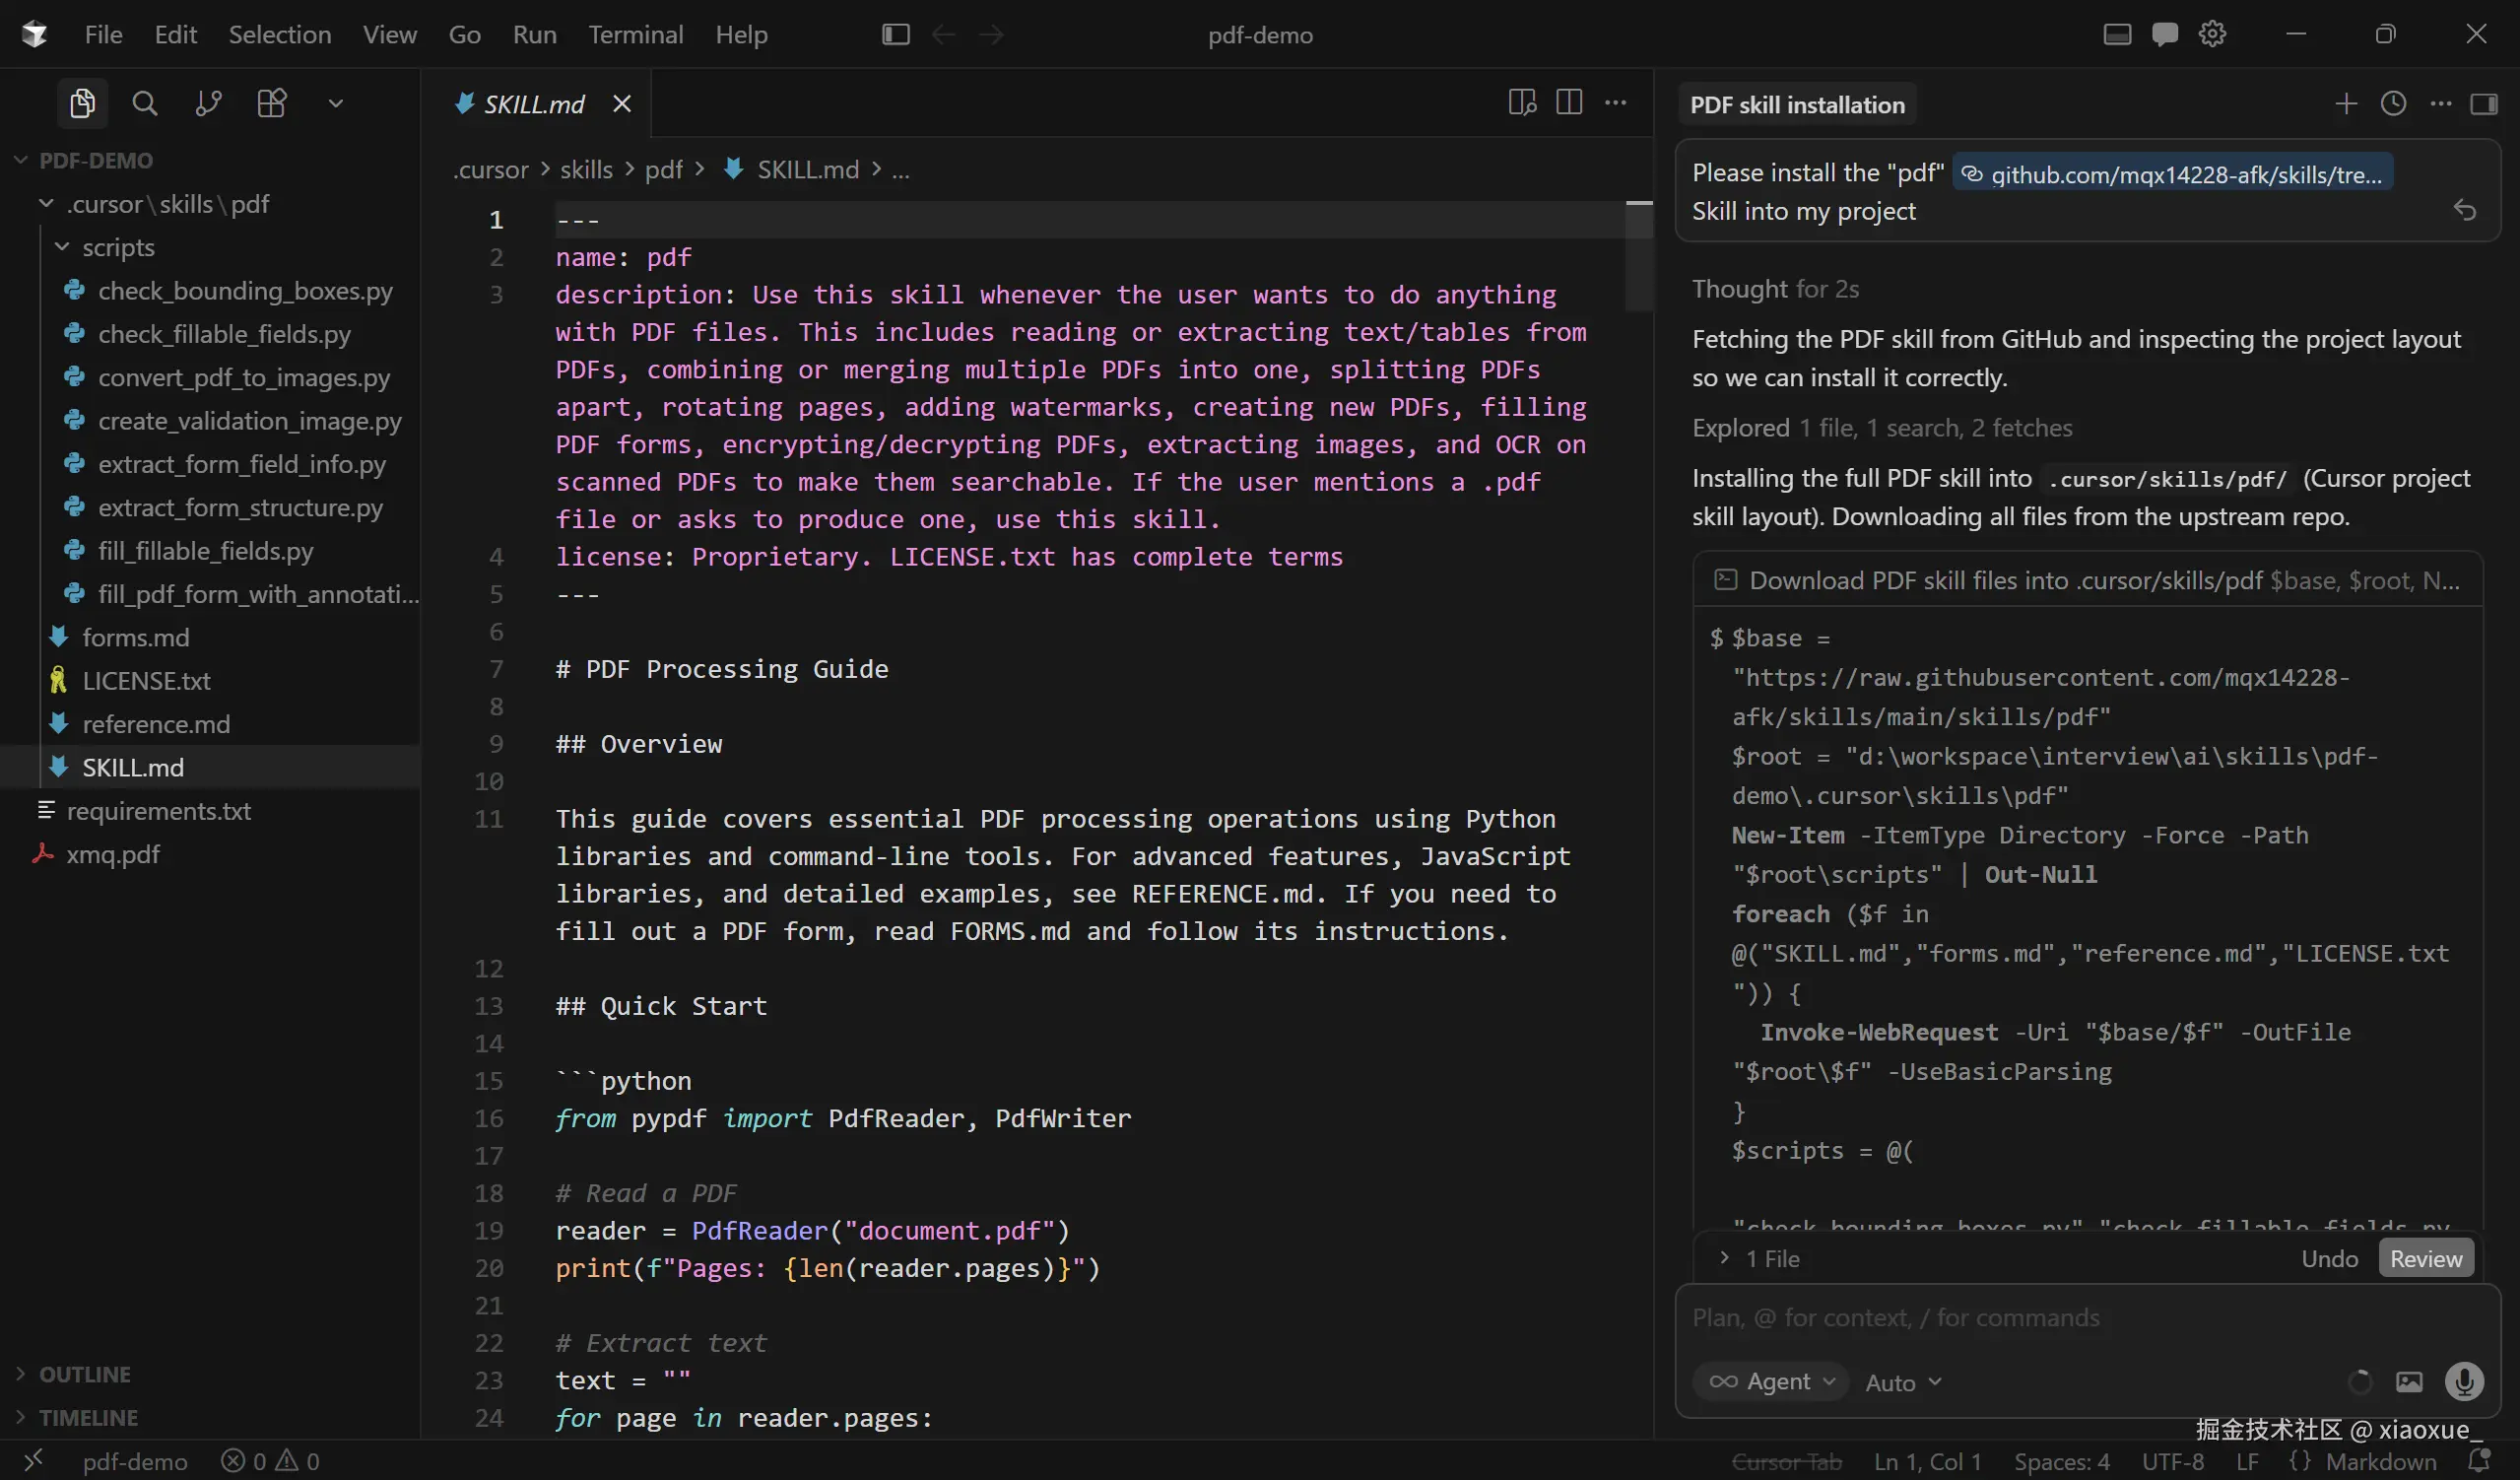Open Cursor settings using the gear icon
This screenshot has height=1480, width=2520.
(2212, 34)
